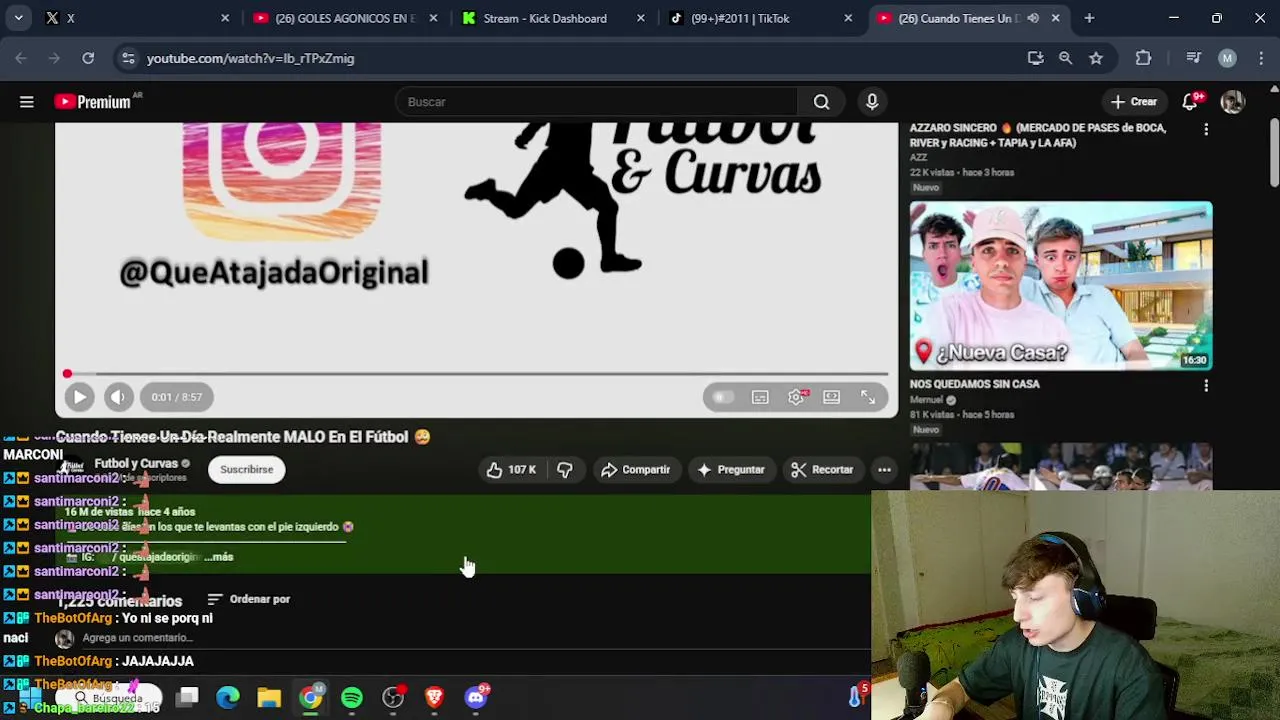Mute the Cuando Tienes tab audio
Image resolution: width=1280 pixels, height=720 pixels.
(1033, 18)
